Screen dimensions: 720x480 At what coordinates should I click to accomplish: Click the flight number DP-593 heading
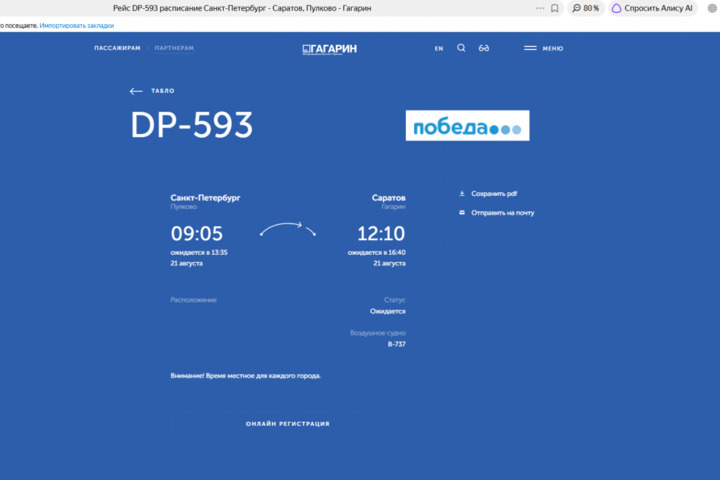pyautogui.click(x=192, y=125)
